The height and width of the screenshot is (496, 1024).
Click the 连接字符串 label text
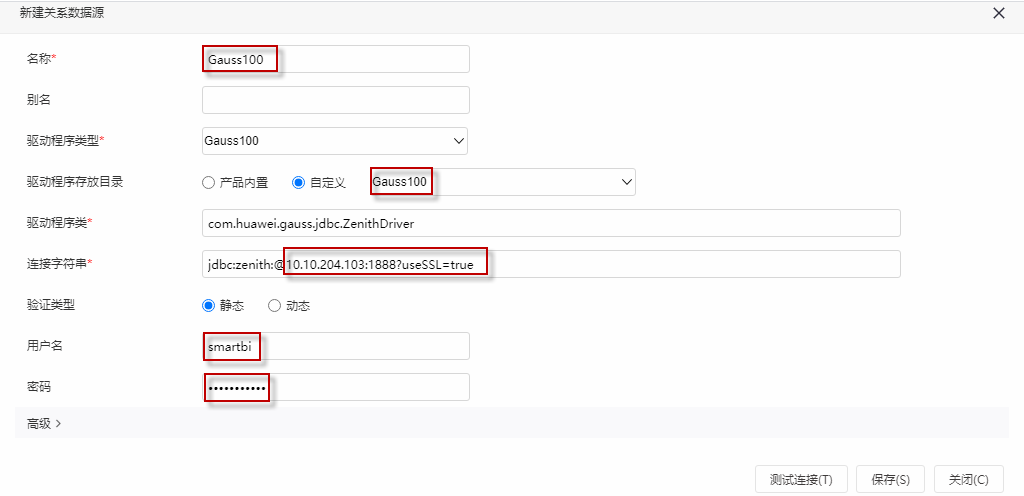pyautogui.click(x=59, y=264)
